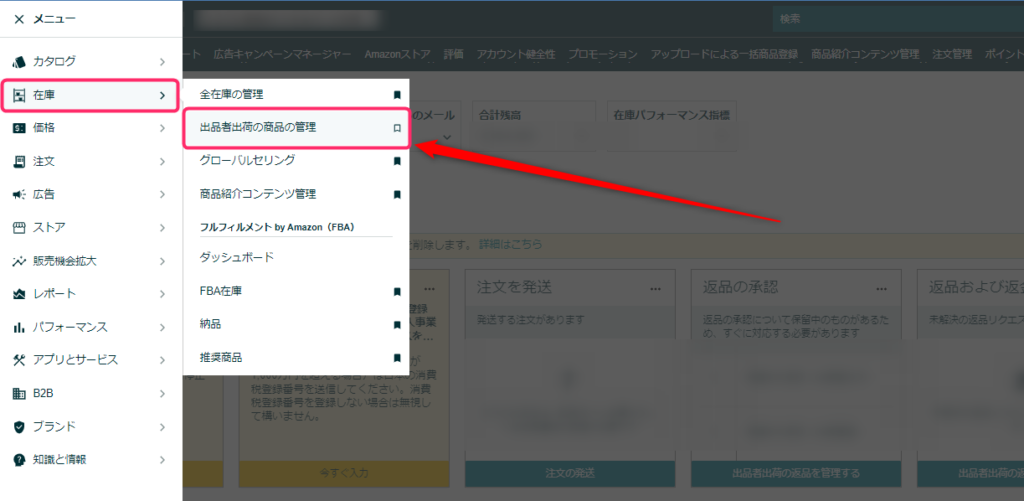Click the 注文の発送 button
Image resolution: width=1024 pixels, height=501 pixels.
click(x=570, y=474)
